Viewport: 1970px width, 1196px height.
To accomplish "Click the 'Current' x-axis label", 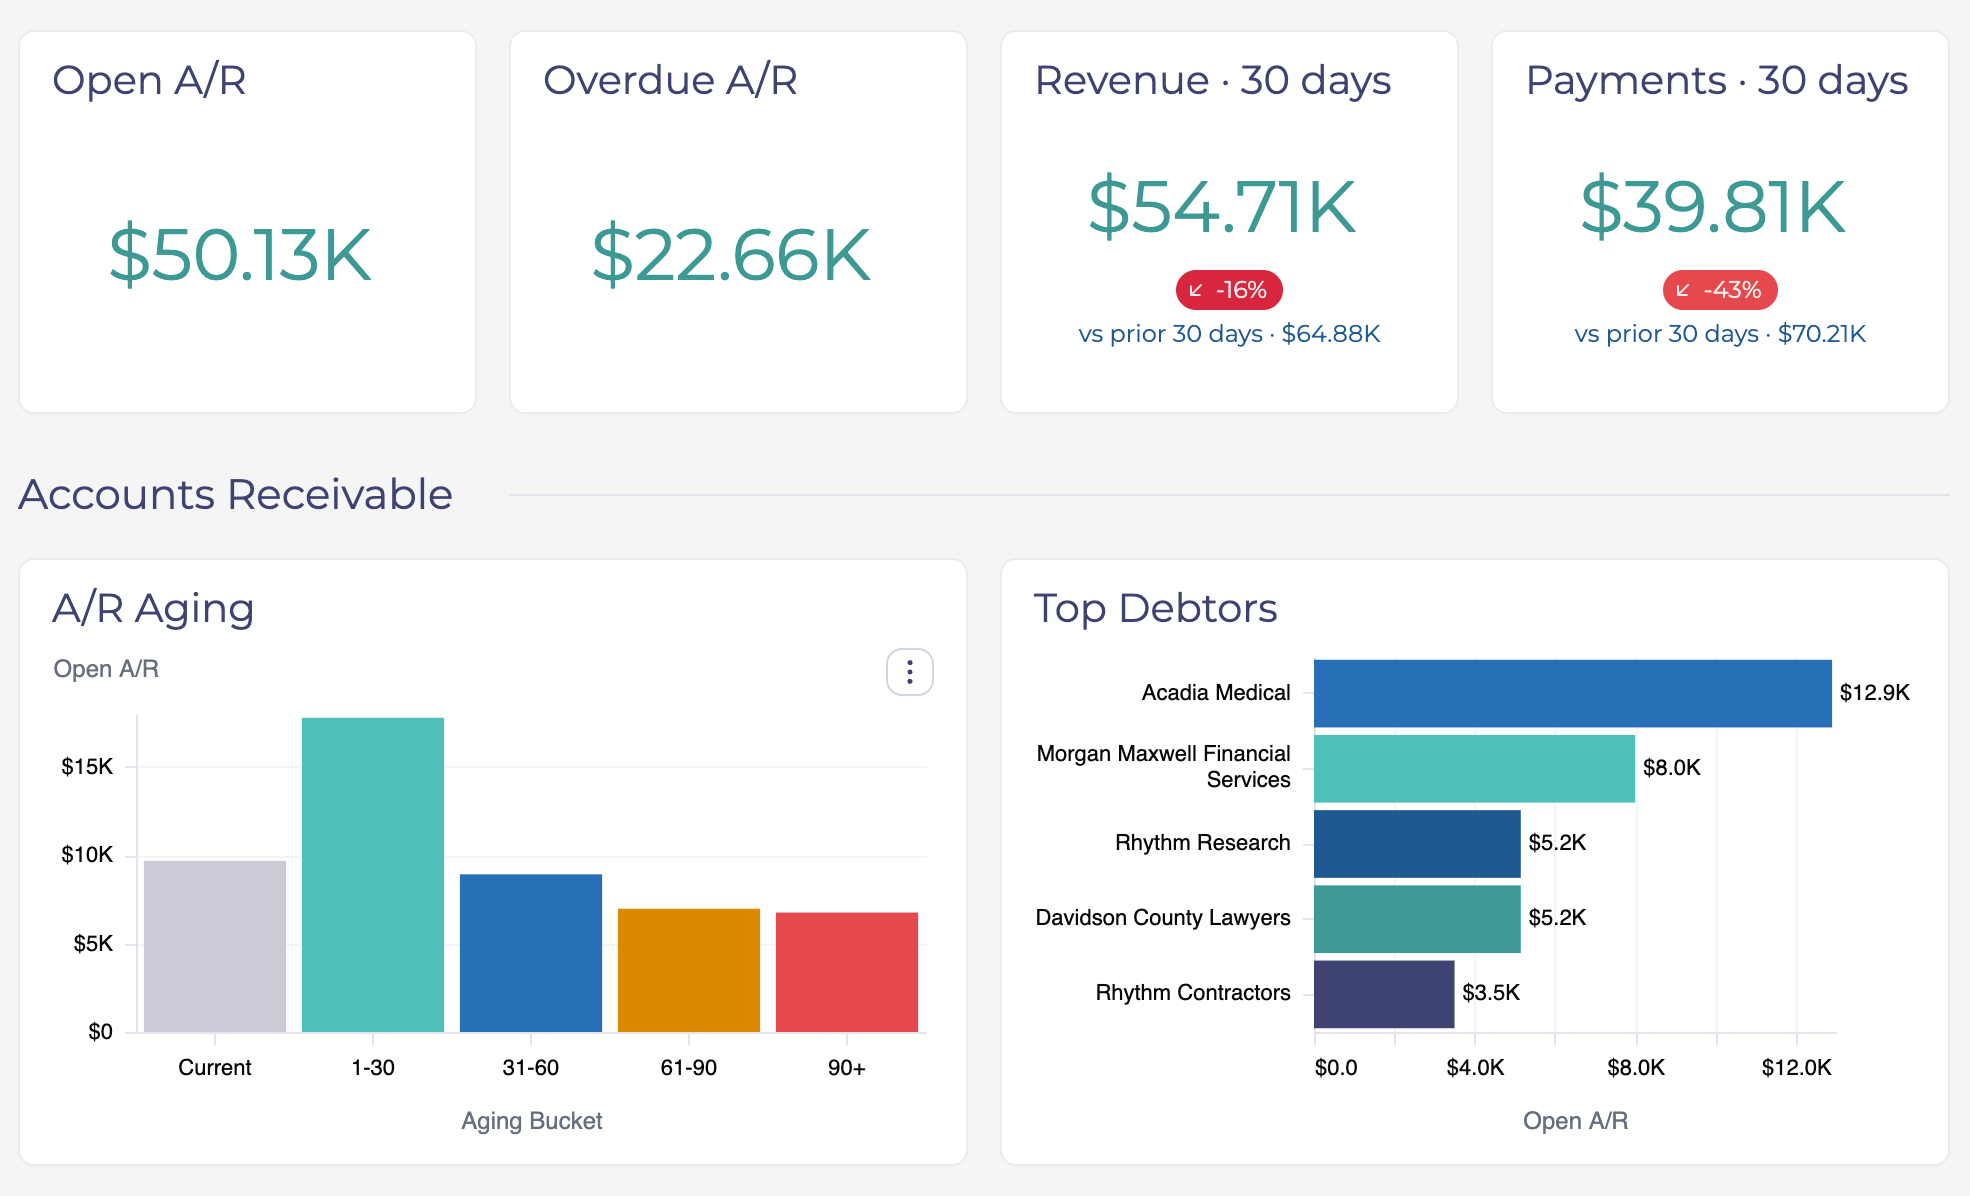I will [215, 1068].
